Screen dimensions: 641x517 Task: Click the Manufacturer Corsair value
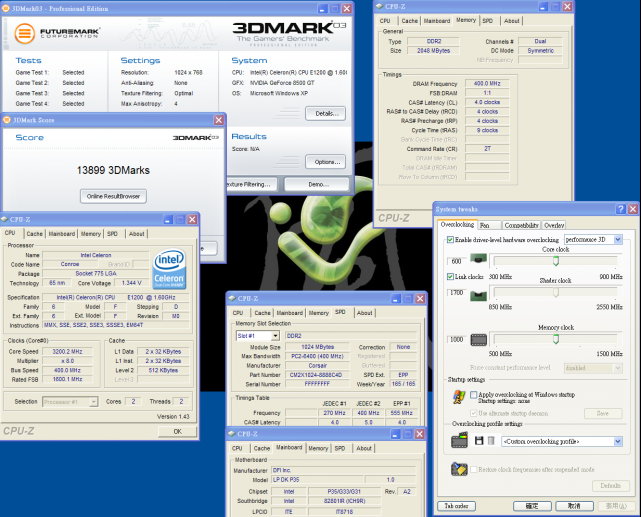click(x=317, y=365)
